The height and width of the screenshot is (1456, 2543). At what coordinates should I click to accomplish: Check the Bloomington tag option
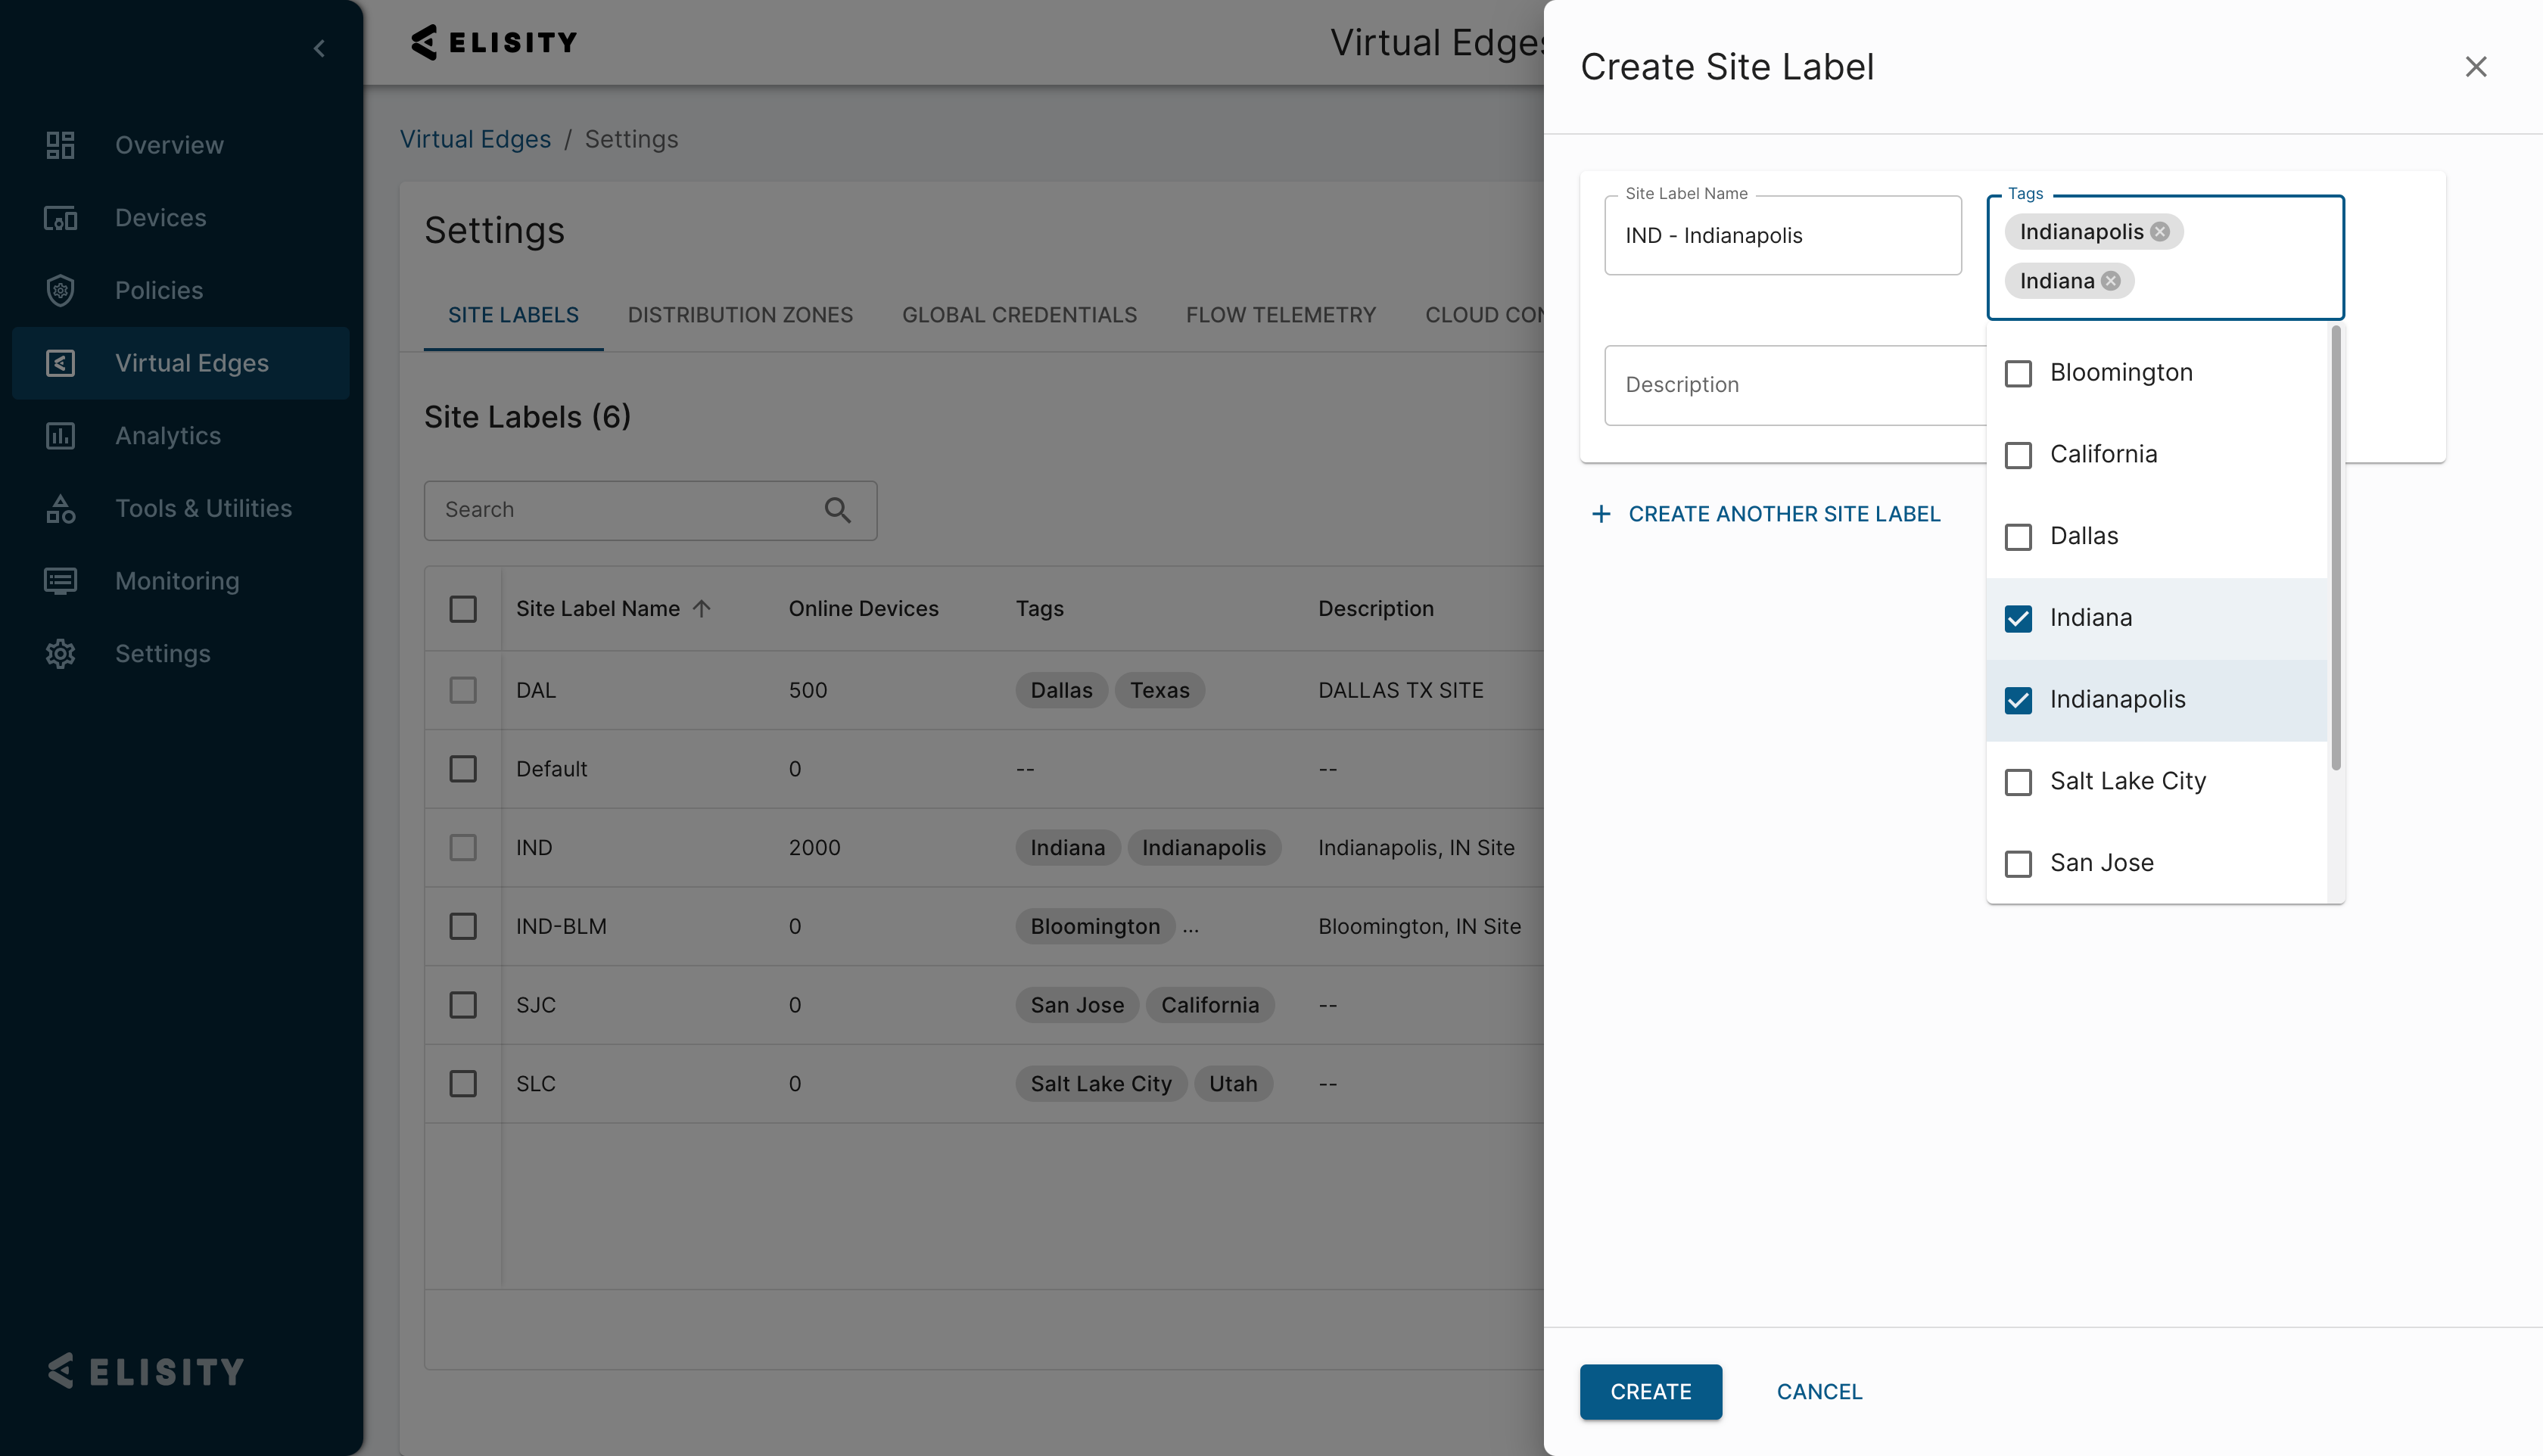(2018, 373)
